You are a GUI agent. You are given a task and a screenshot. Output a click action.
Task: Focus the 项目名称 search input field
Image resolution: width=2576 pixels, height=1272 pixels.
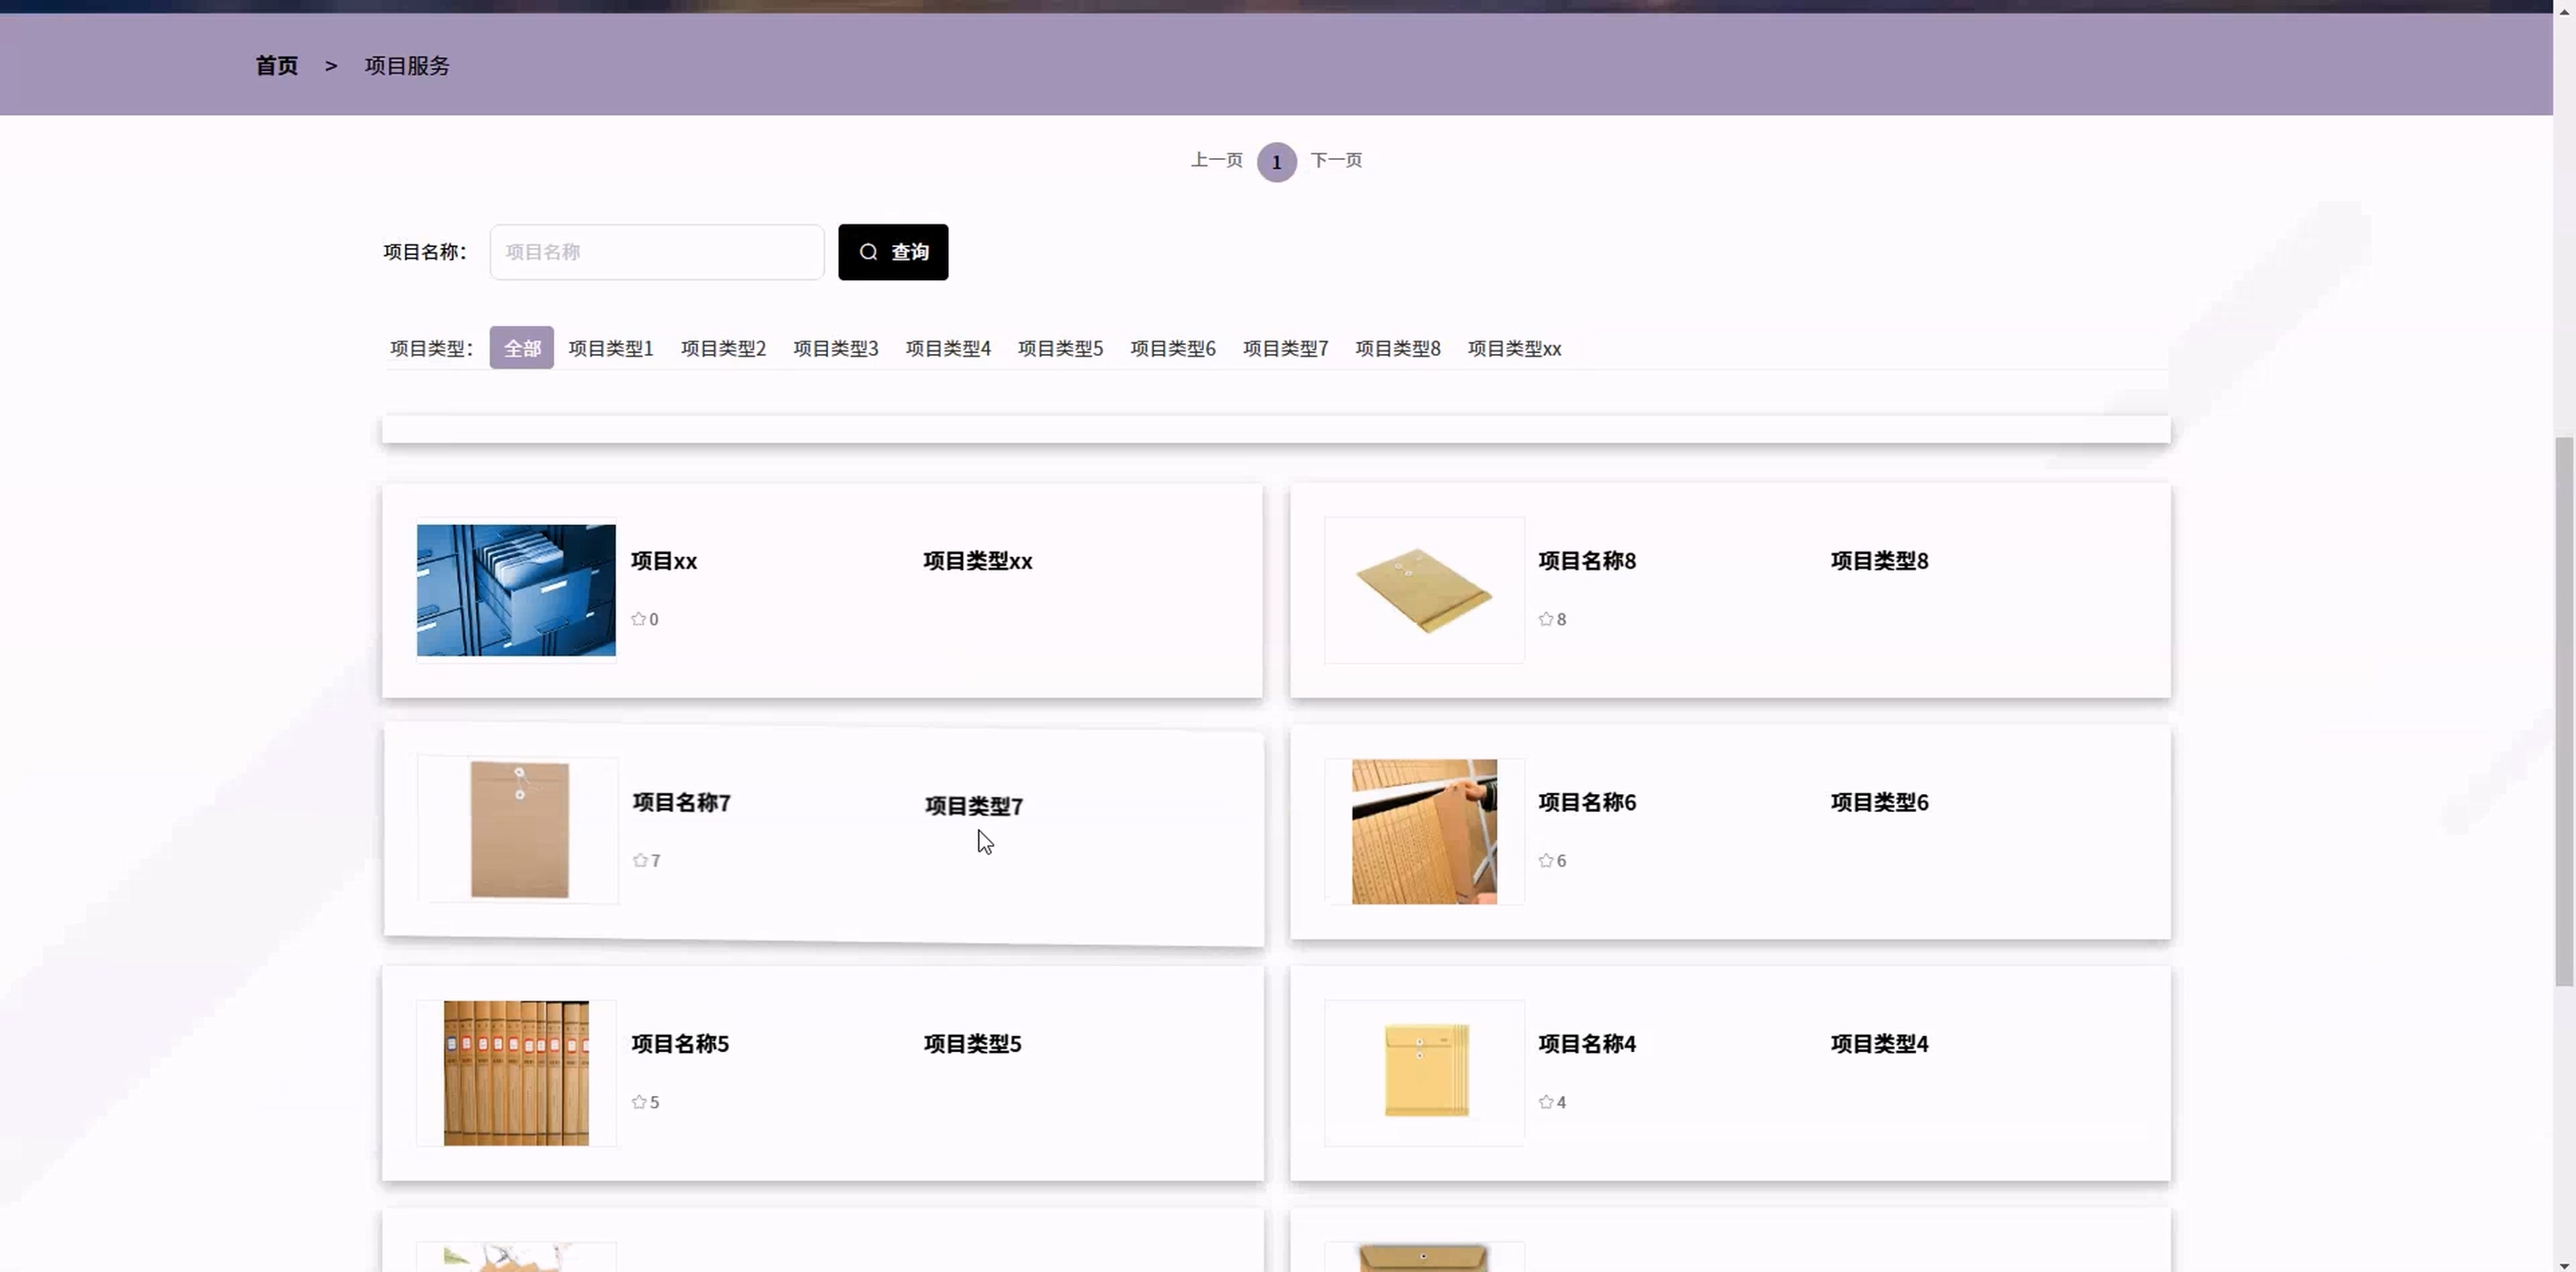pyautogui.click(x=656, y=252)
